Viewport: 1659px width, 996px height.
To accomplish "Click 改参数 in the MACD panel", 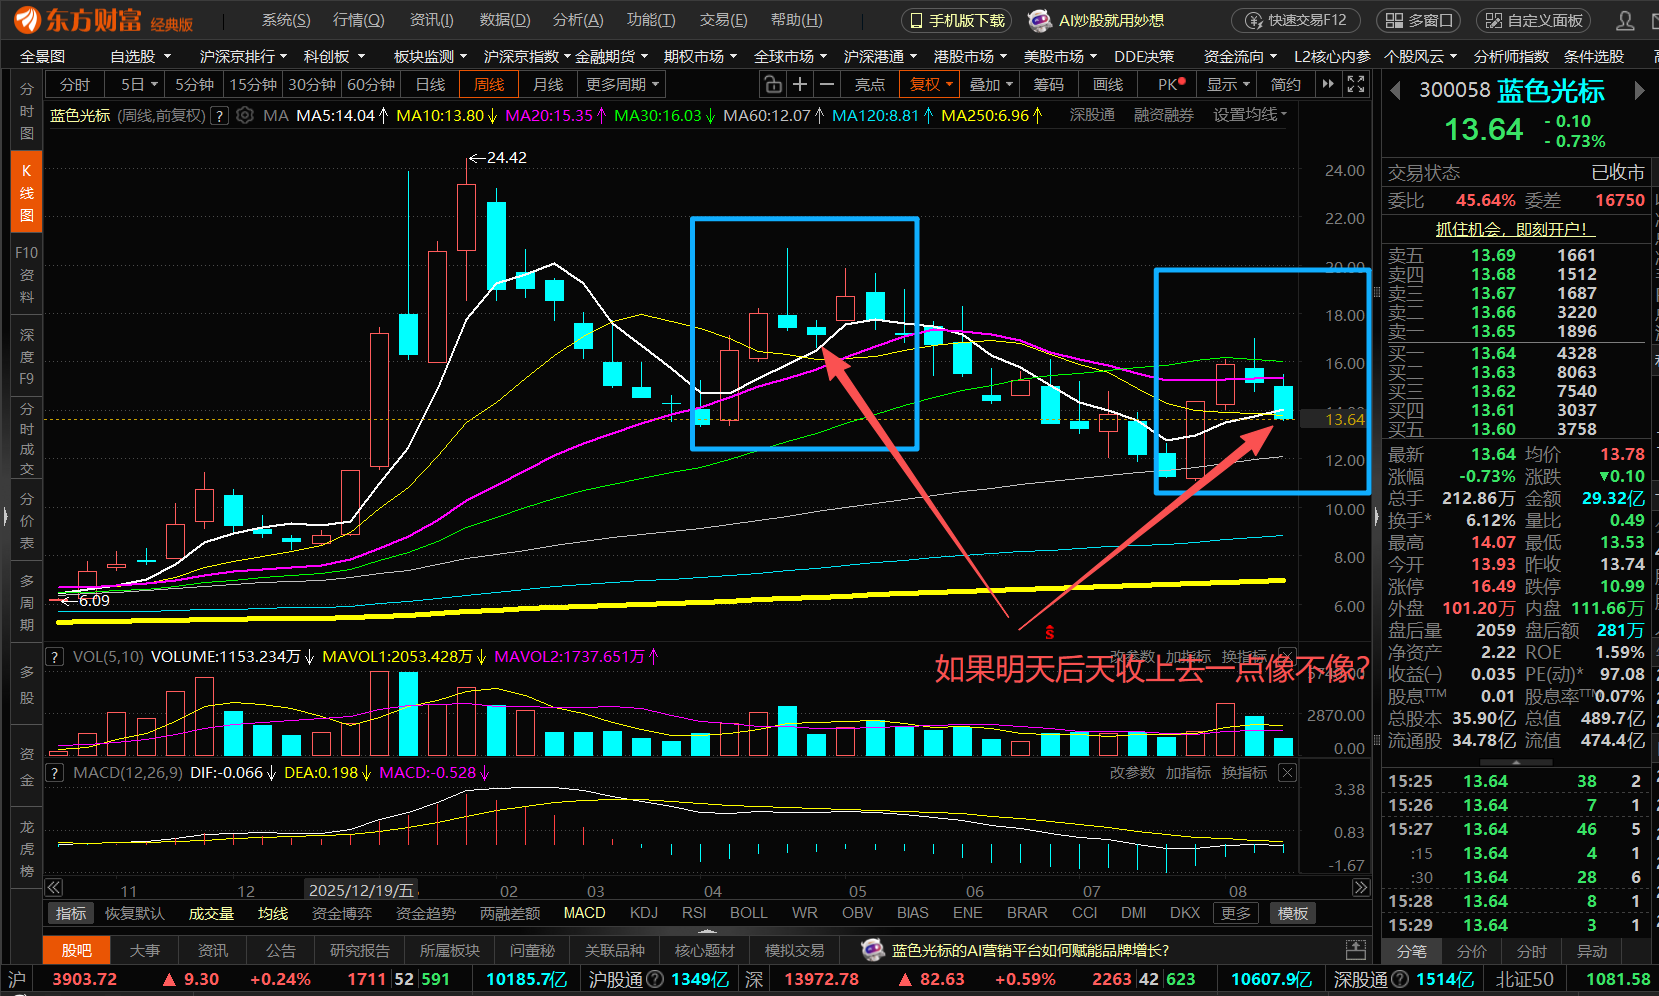I will [x=1132, y=773].
